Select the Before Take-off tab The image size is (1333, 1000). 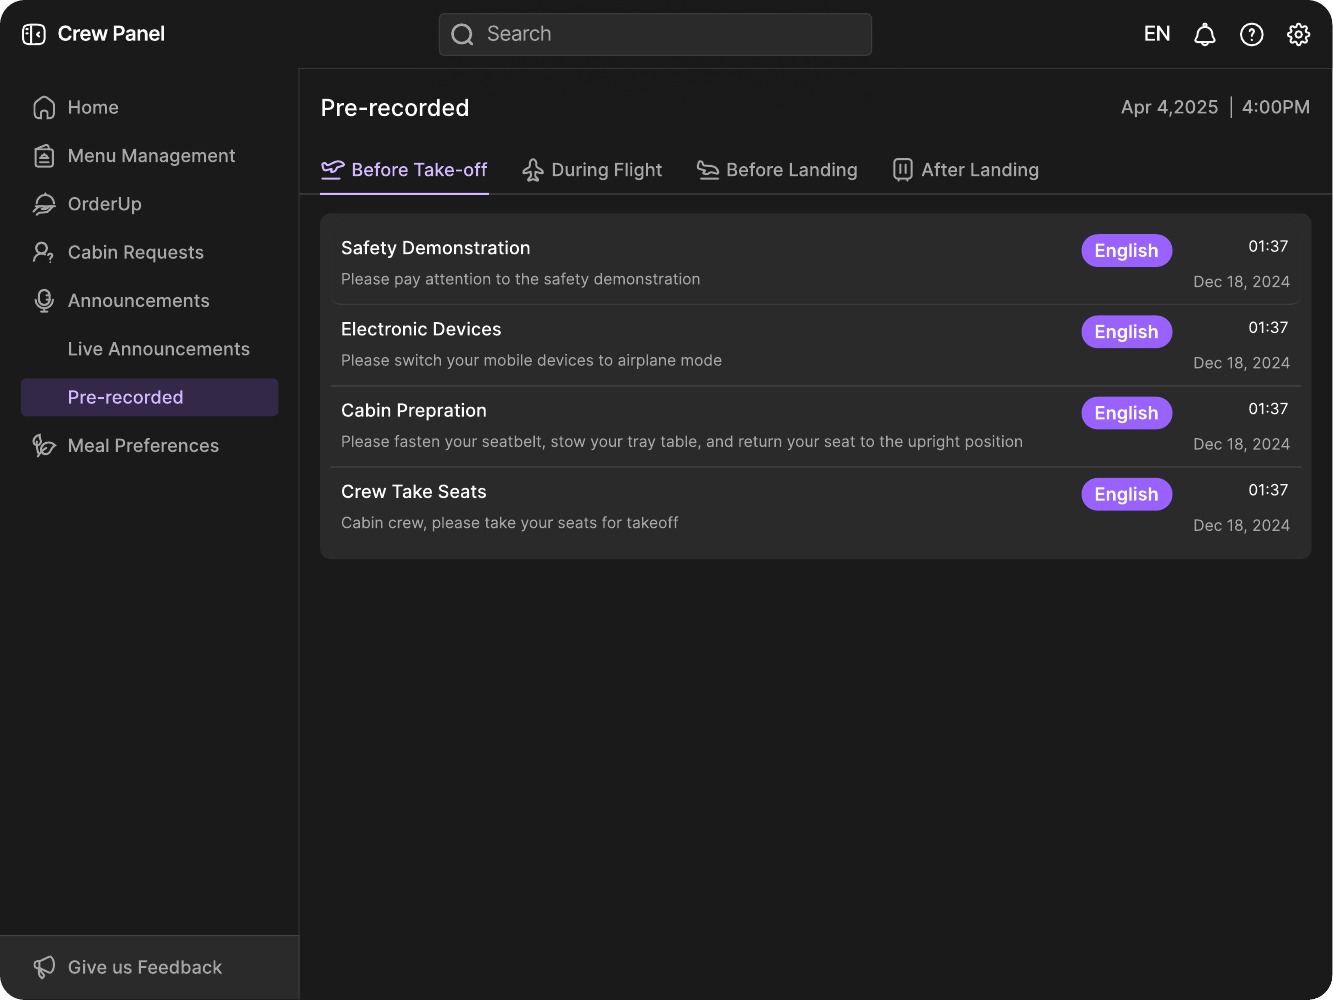[404, 170]
